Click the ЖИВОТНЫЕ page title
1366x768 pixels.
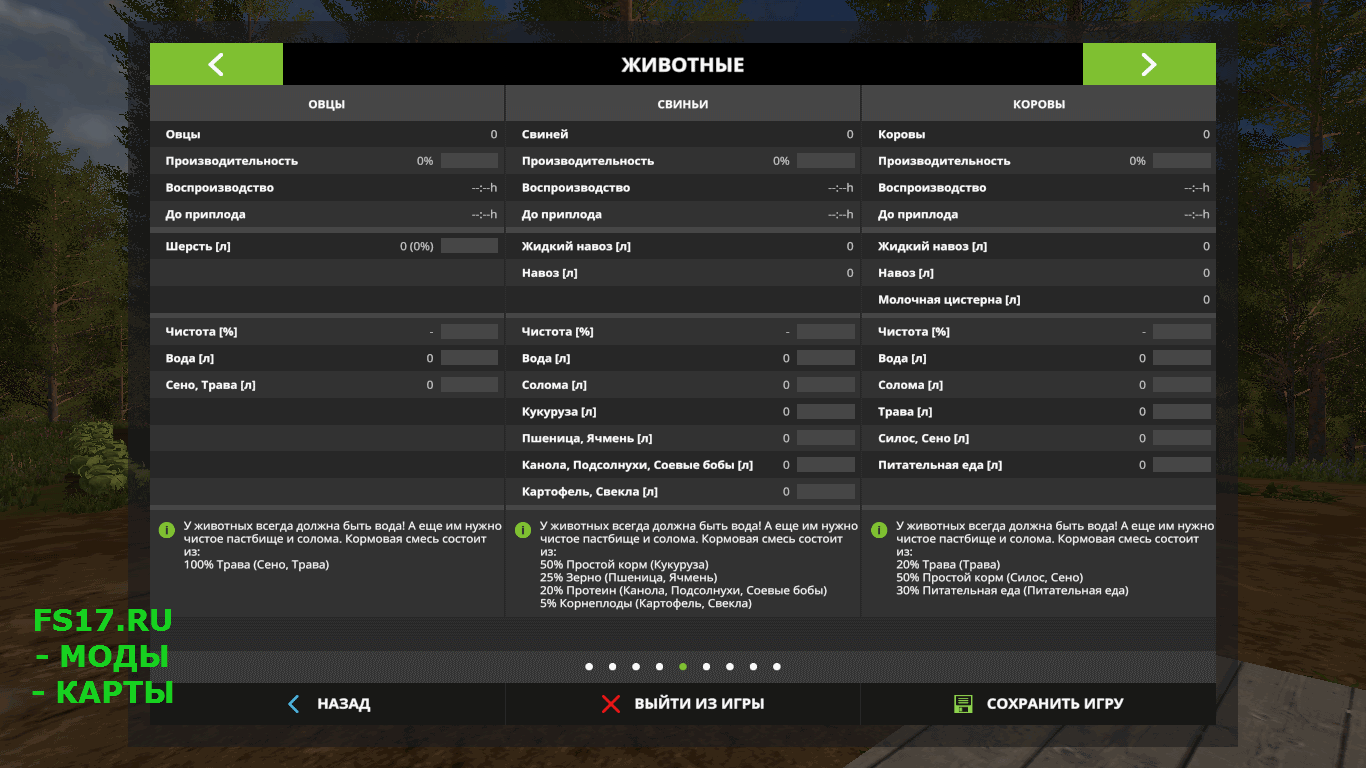tap(683, 65)
